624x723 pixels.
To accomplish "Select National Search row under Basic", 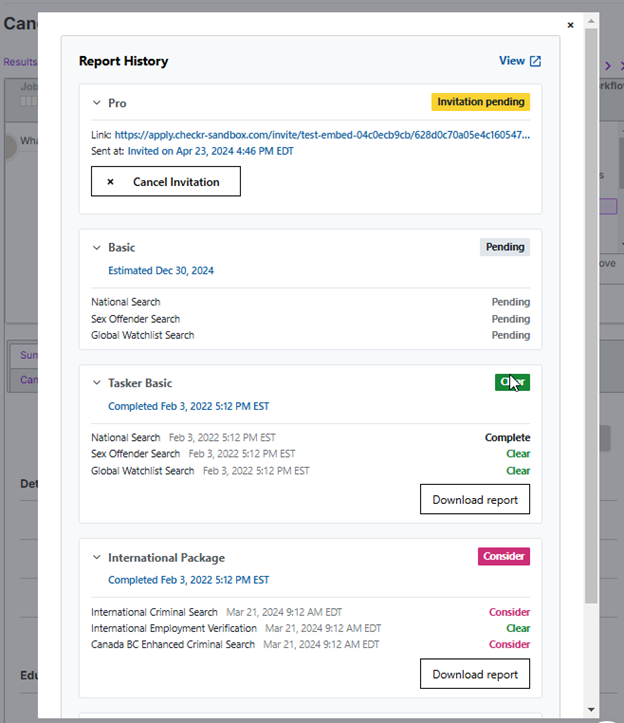I will (x=310, y=302).
